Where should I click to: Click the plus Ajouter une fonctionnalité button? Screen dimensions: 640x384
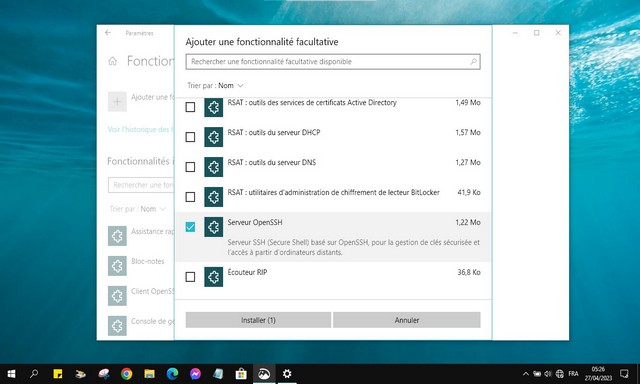[117, 102]
